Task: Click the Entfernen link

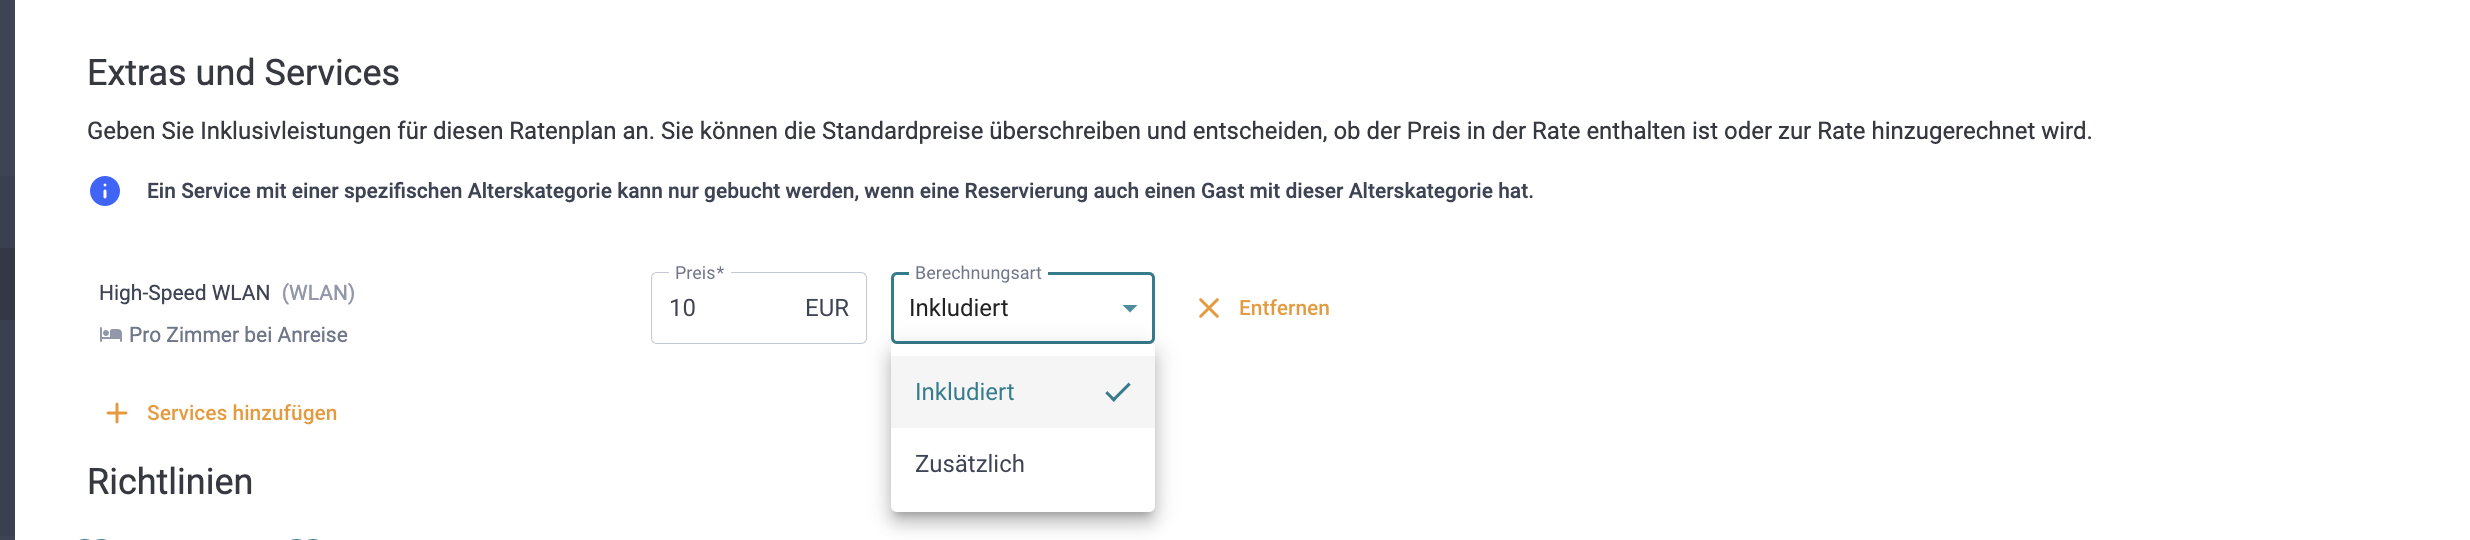Action: coord(1284,308)
